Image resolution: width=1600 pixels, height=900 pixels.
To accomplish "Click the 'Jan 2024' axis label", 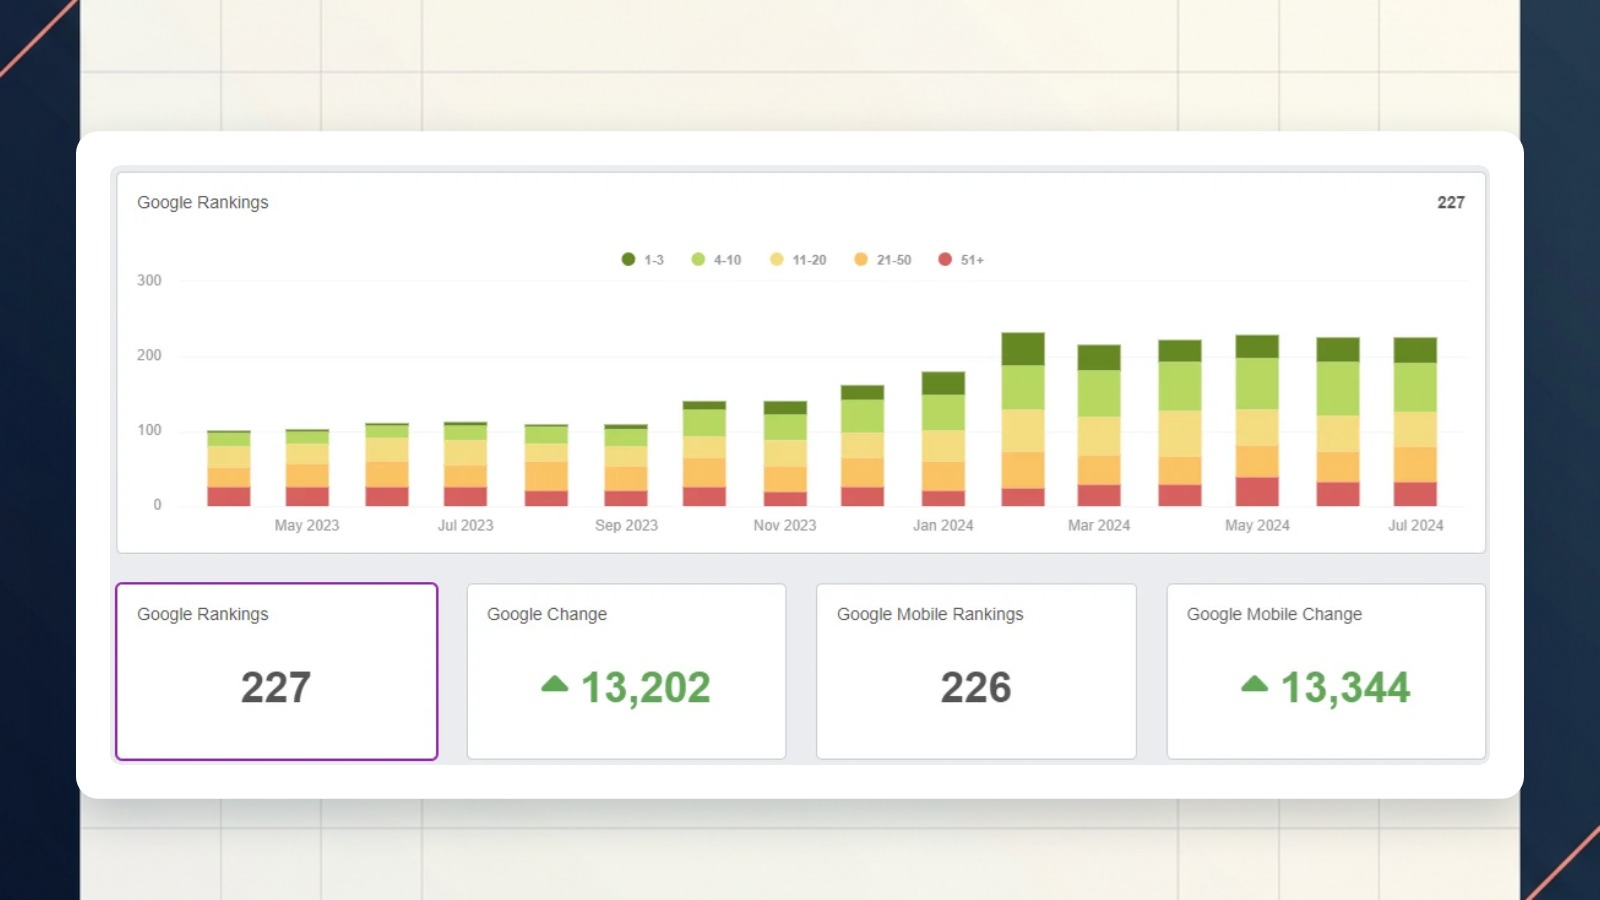I will coord(943,525).
